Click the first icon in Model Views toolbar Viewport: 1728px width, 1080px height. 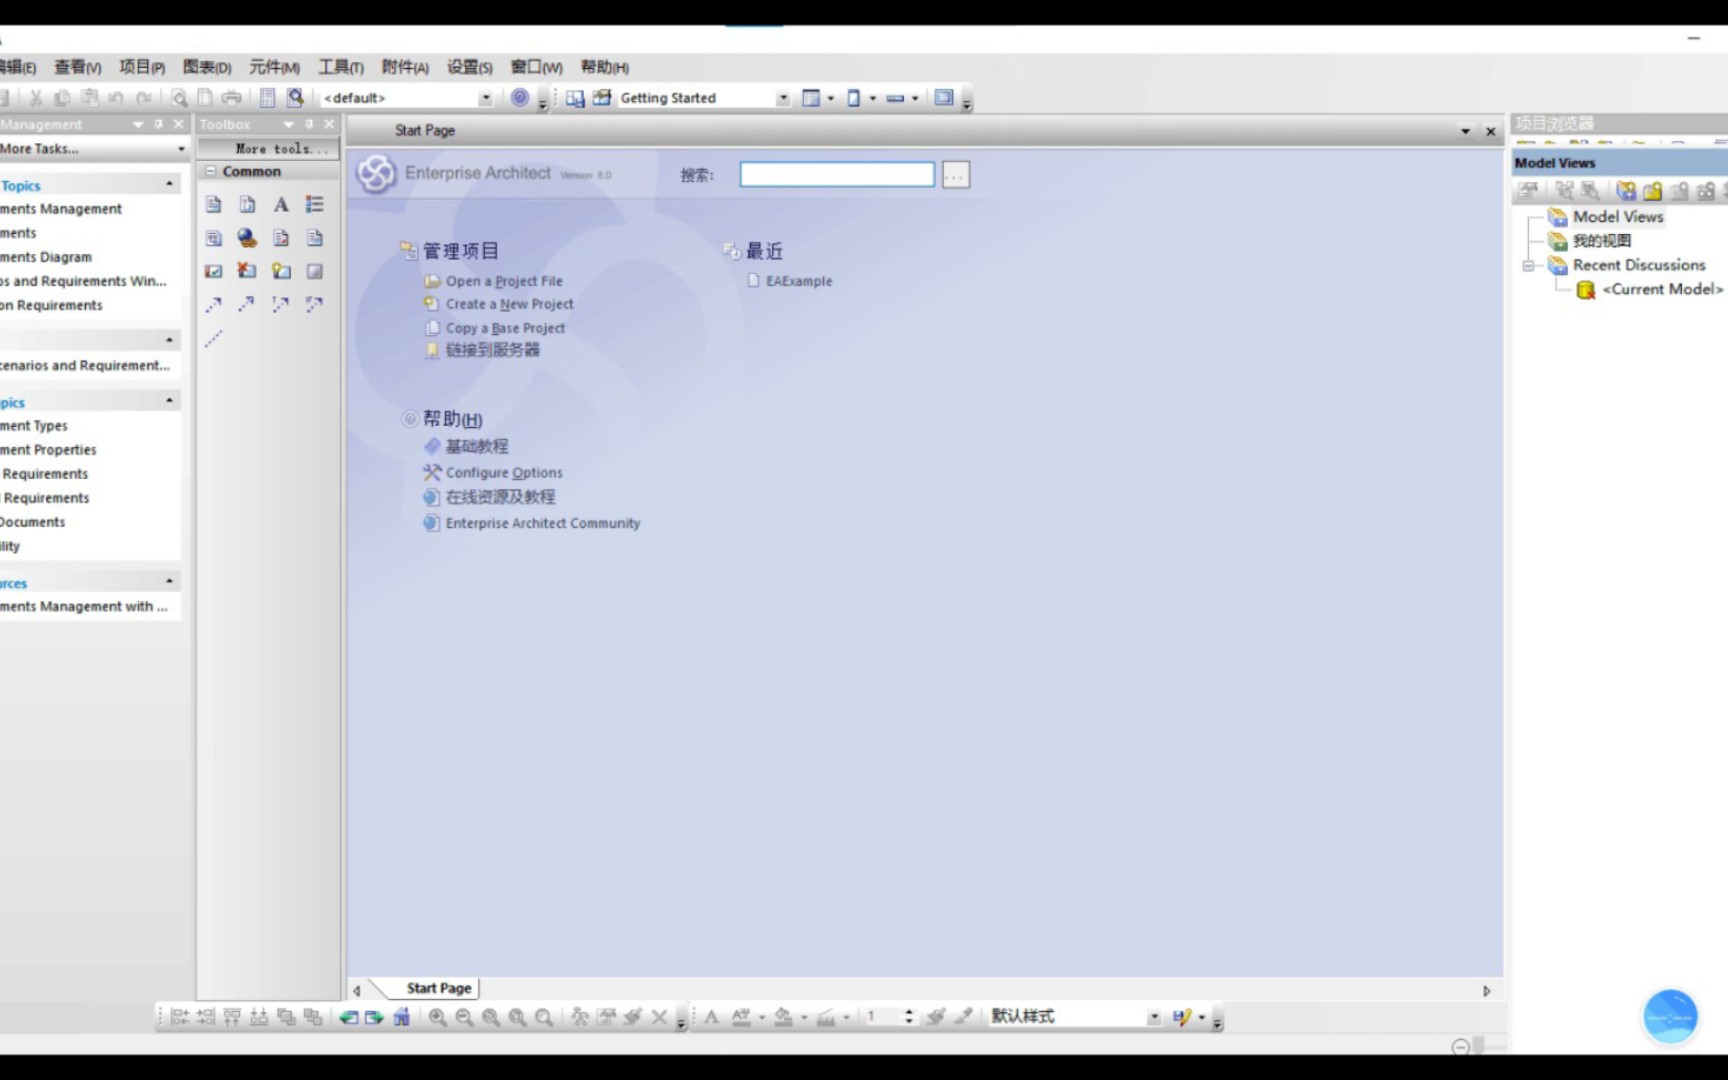coord(1528,190)
